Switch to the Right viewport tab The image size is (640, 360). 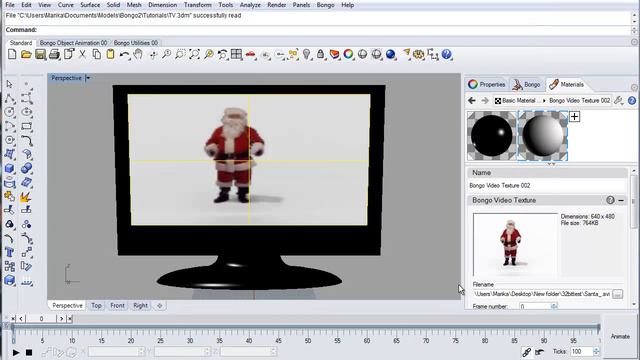(140, 305)
